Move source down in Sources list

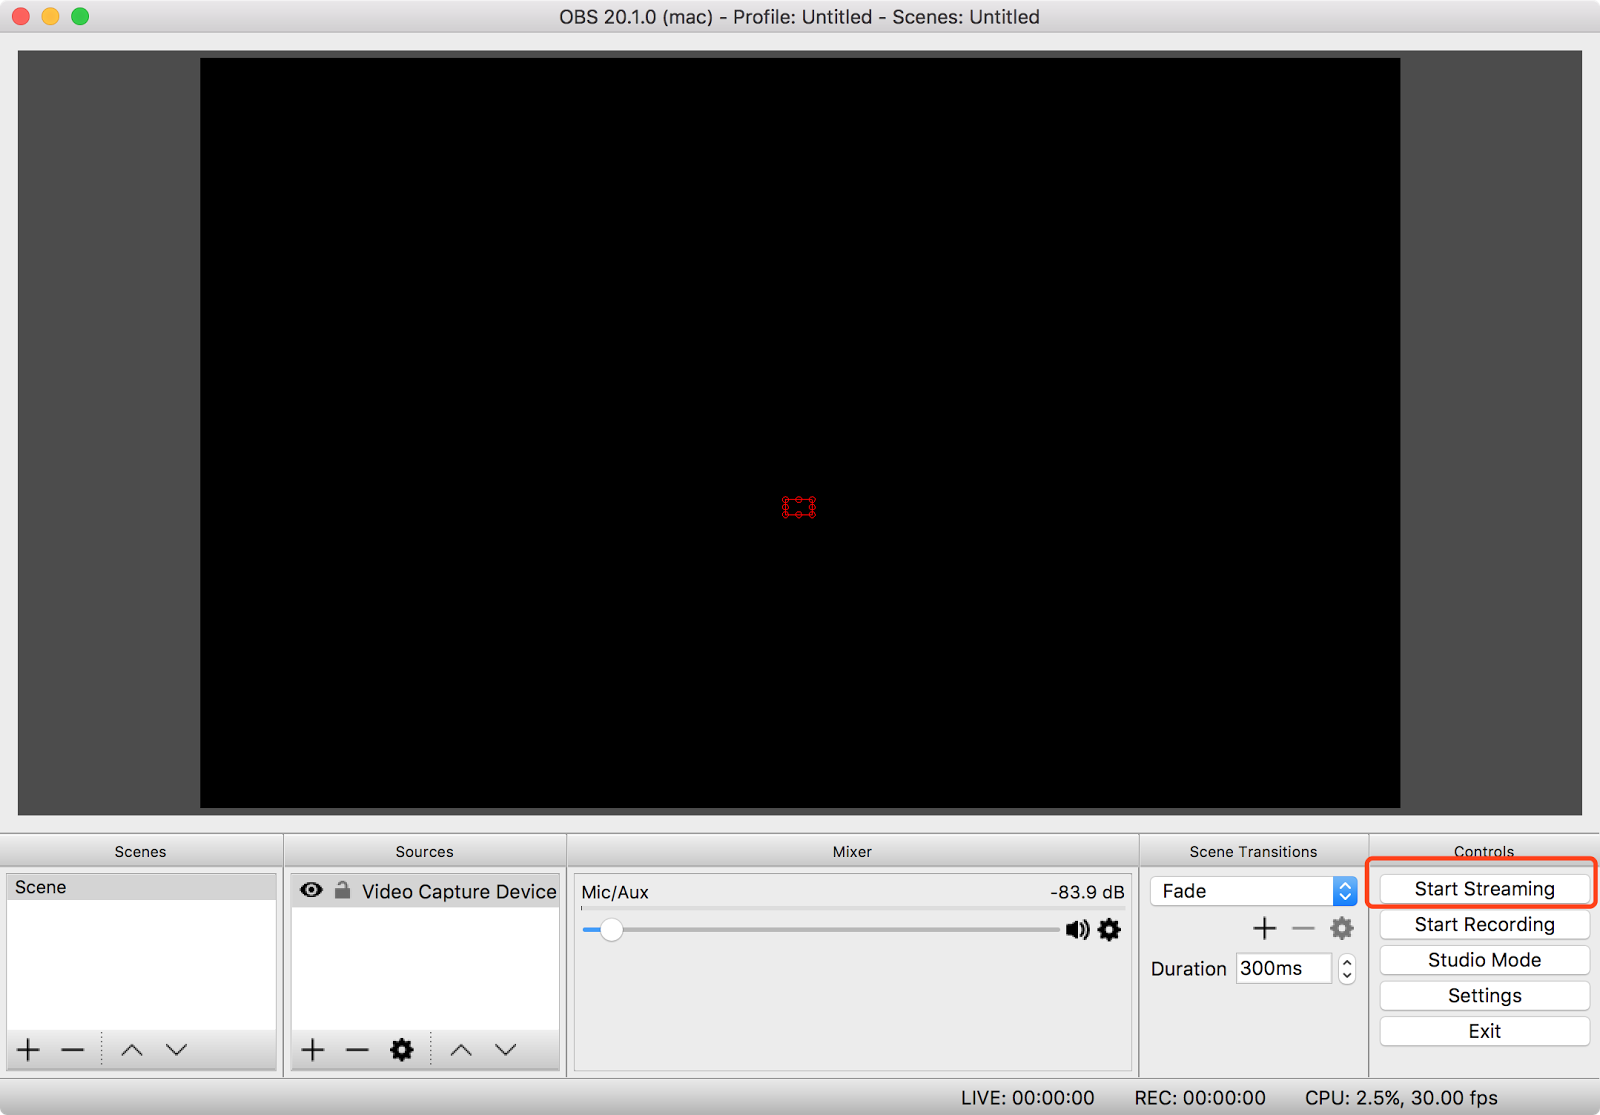(506, 1049)
